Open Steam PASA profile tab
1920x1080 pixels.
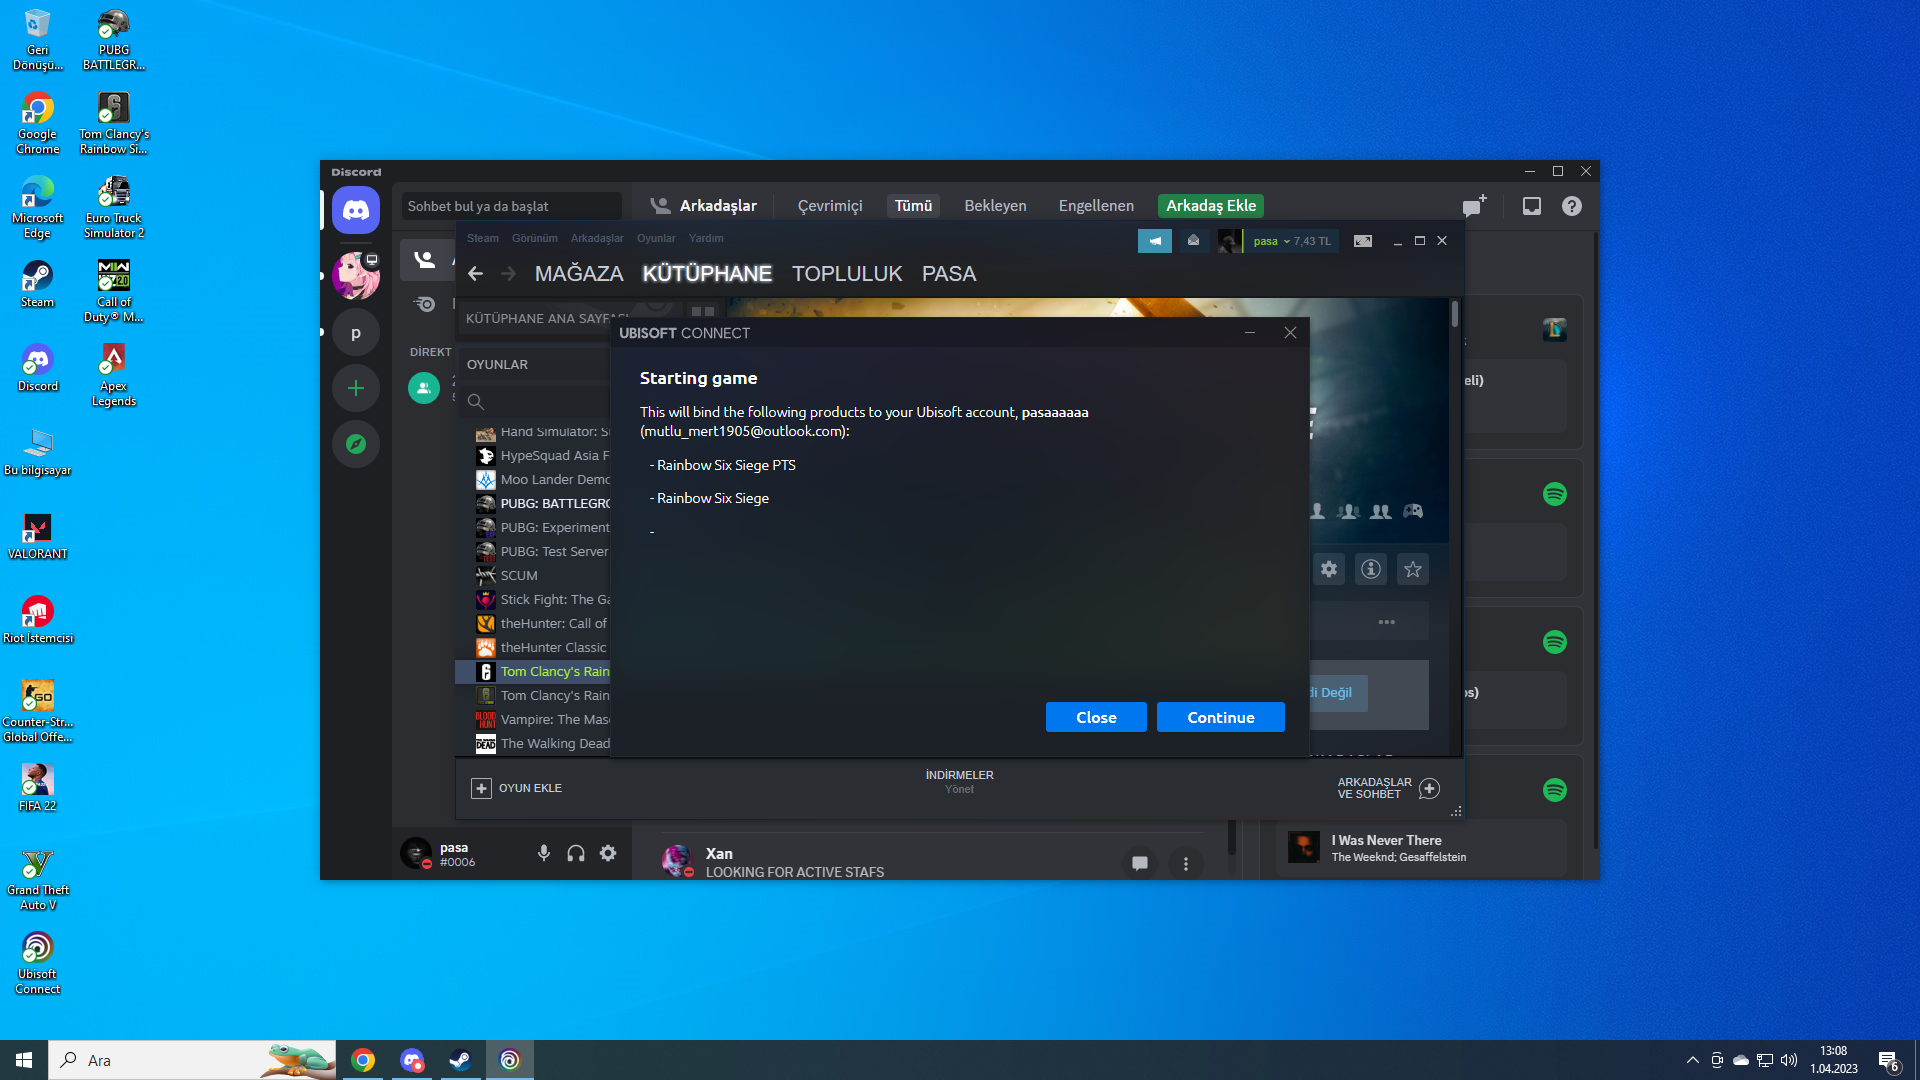(x=949, y=273)
